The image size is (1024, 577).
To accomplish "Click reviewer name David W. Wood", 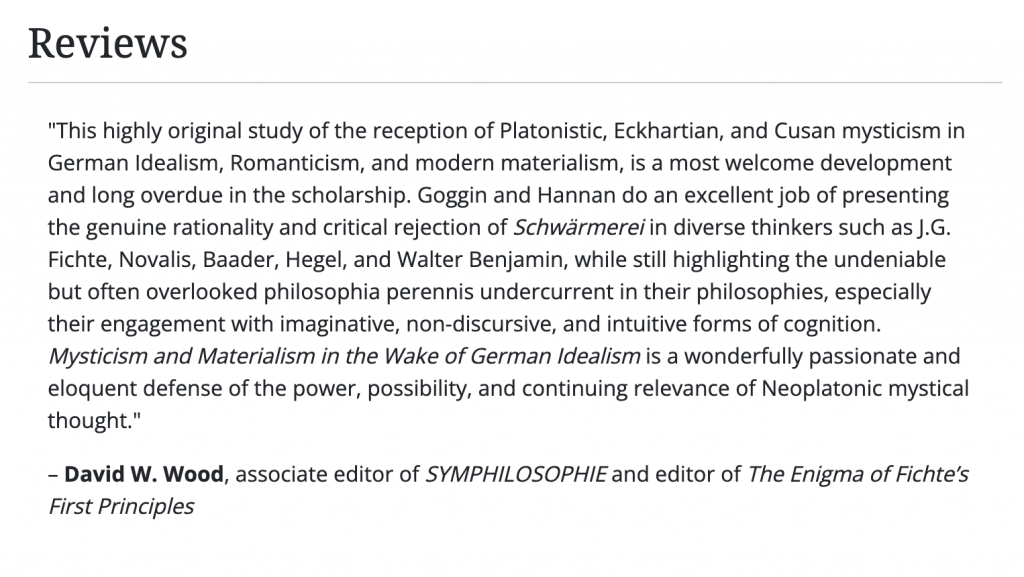I will point(142,474).
